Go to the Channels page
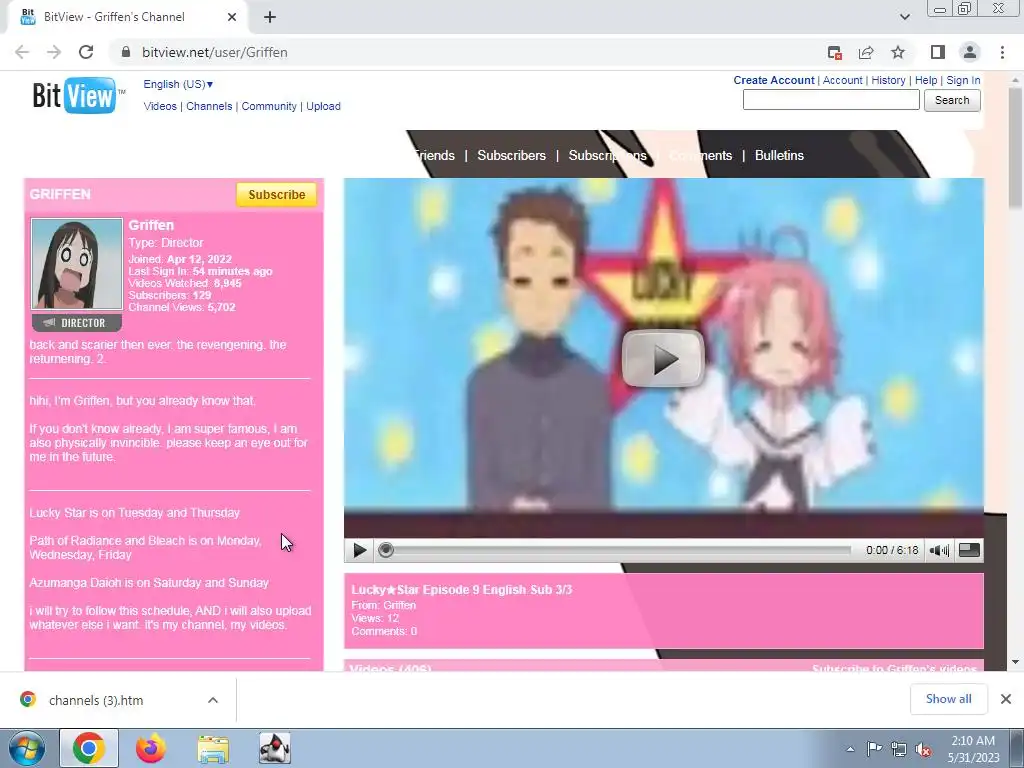Image resolution: width=1024 pixels, height=768 pixels. [209, 106]
